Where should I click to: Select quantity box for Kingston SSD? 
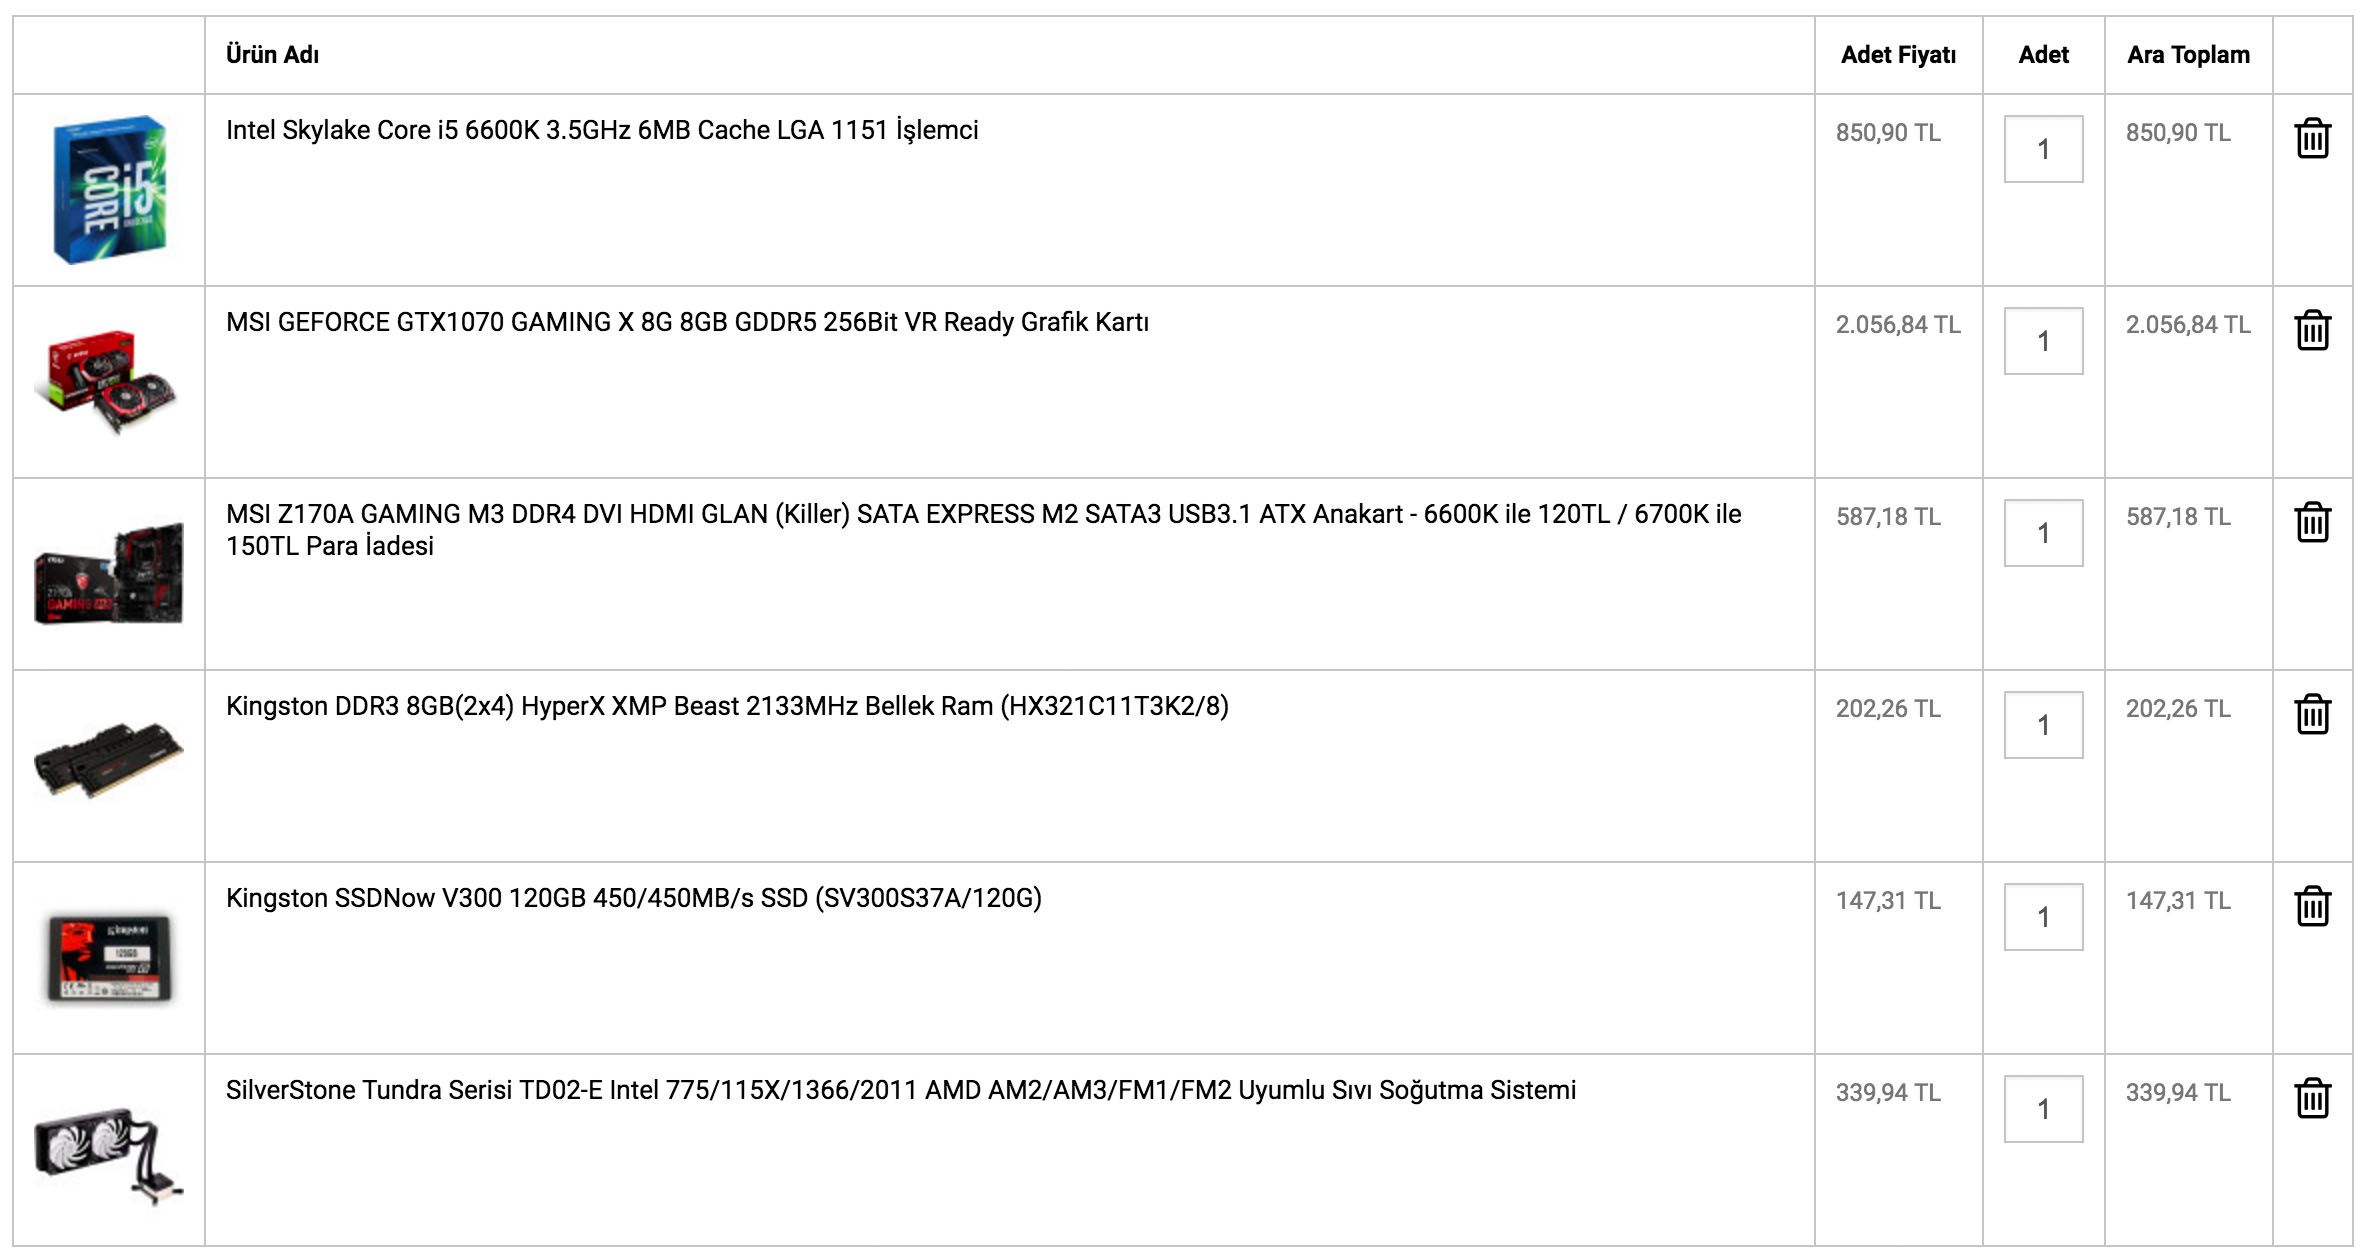(x=2043, y=917)
